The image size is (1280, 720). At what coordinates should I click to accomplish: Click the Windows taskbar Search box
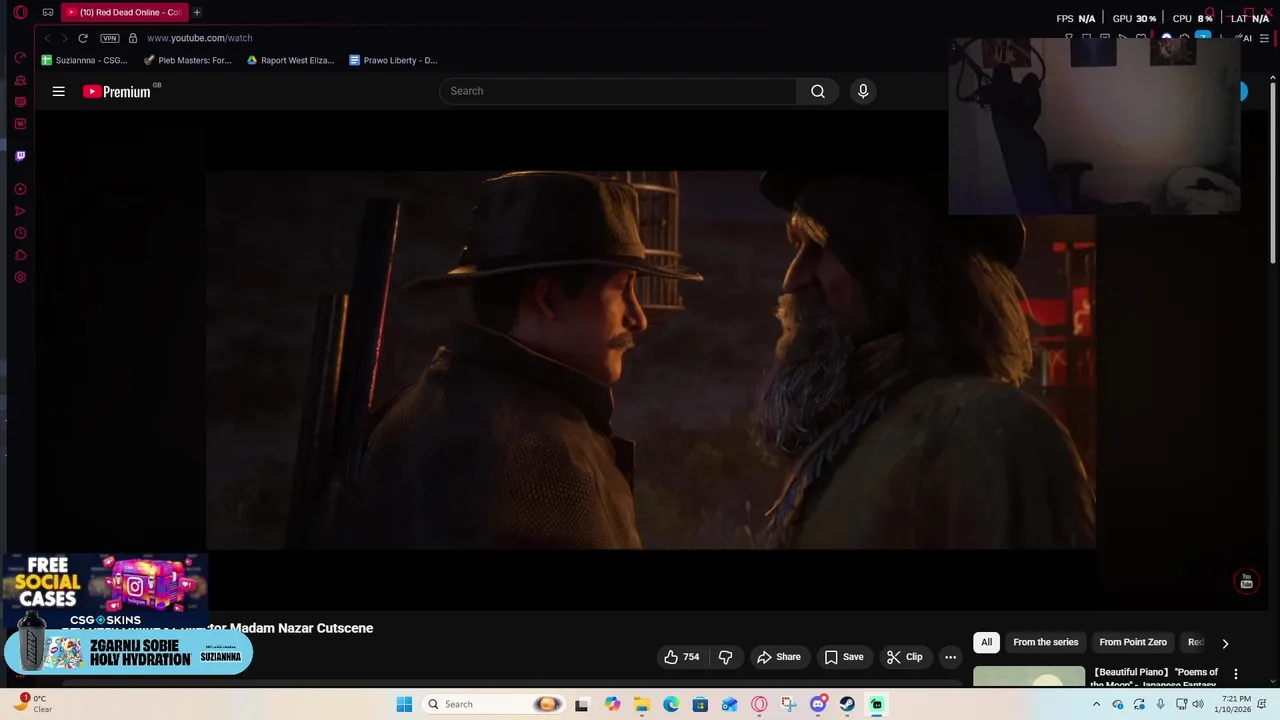[x=493, y=704]
